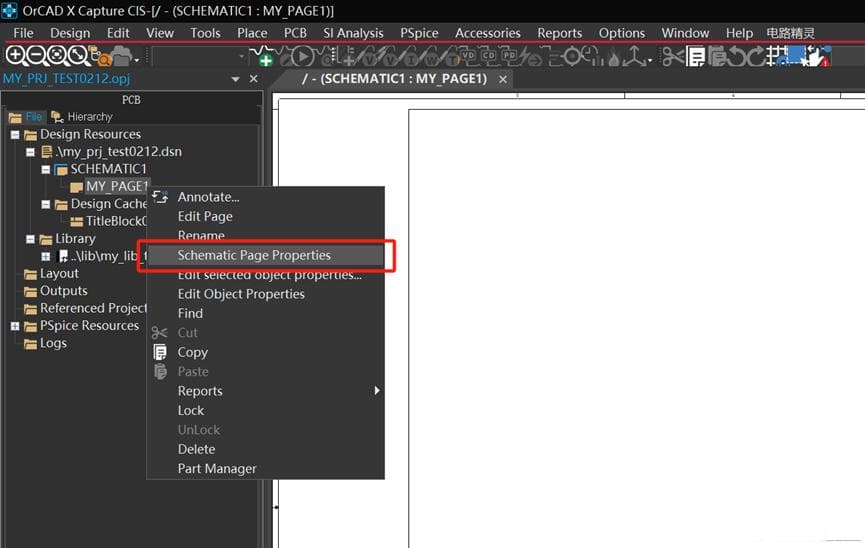The height and width of the screenshot is (548, 865).
Task: Collapse the Design Cache tree node
Action: 46,204
